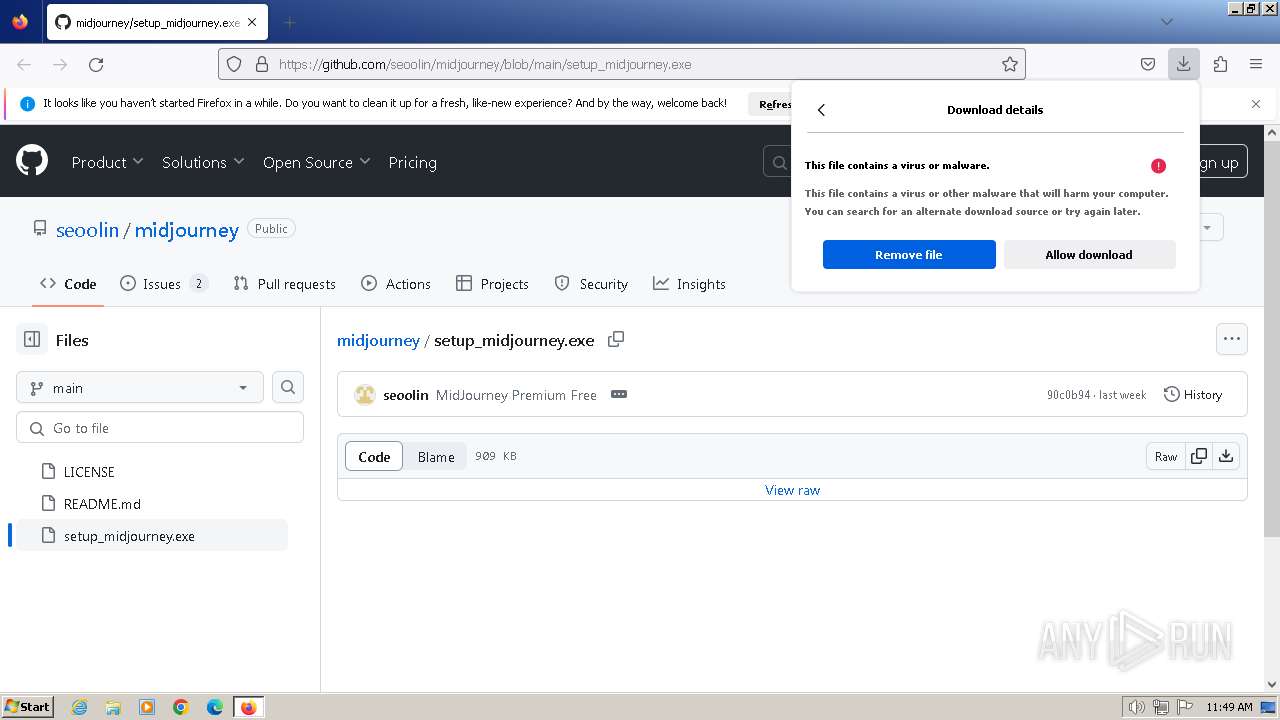Select the Code view toggle

point(374,456)
